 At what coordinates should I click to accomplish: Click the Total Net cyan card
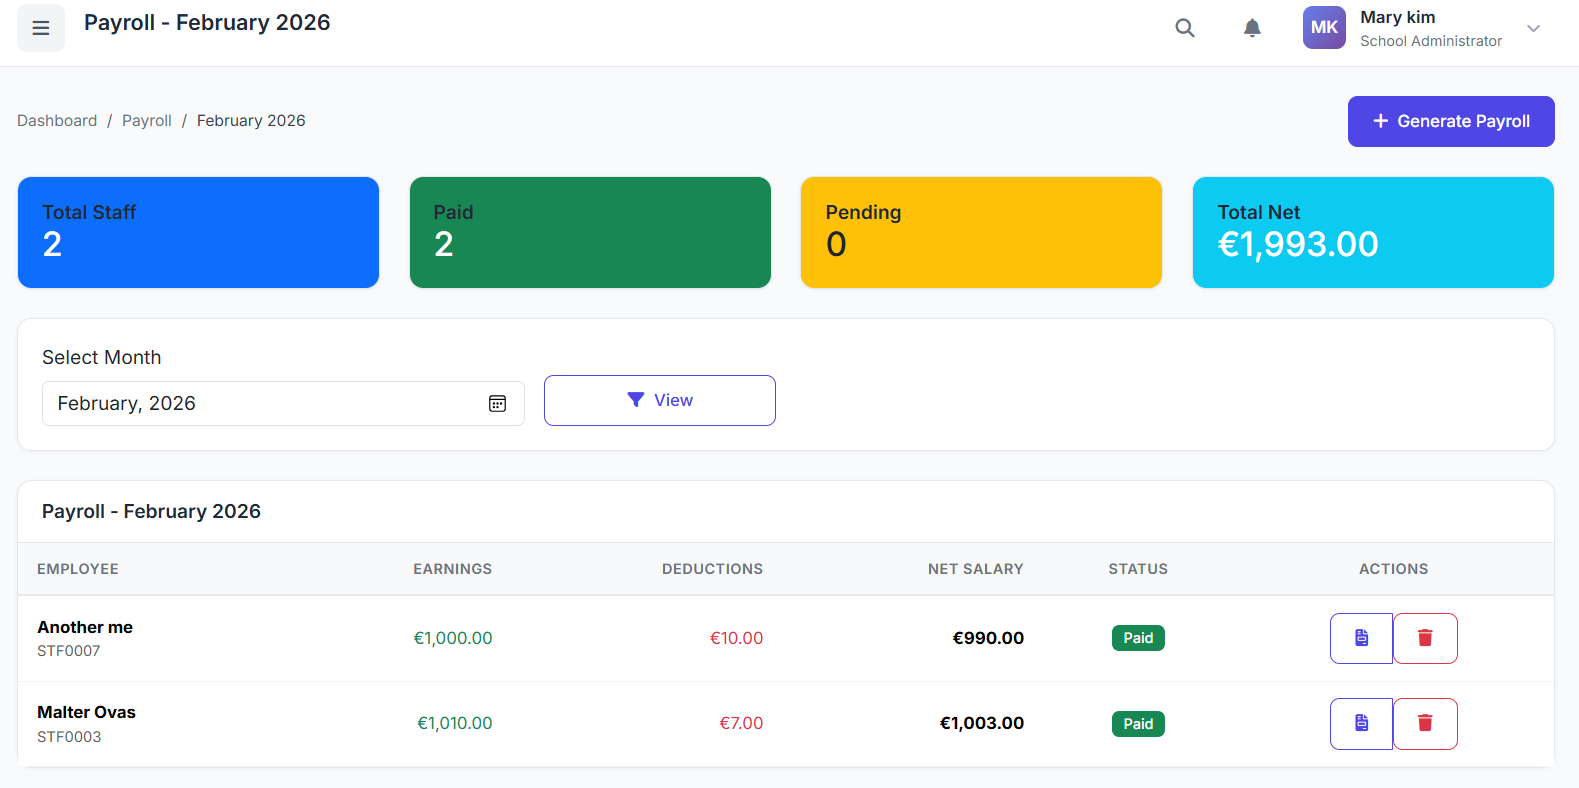tap(1372, 232)
